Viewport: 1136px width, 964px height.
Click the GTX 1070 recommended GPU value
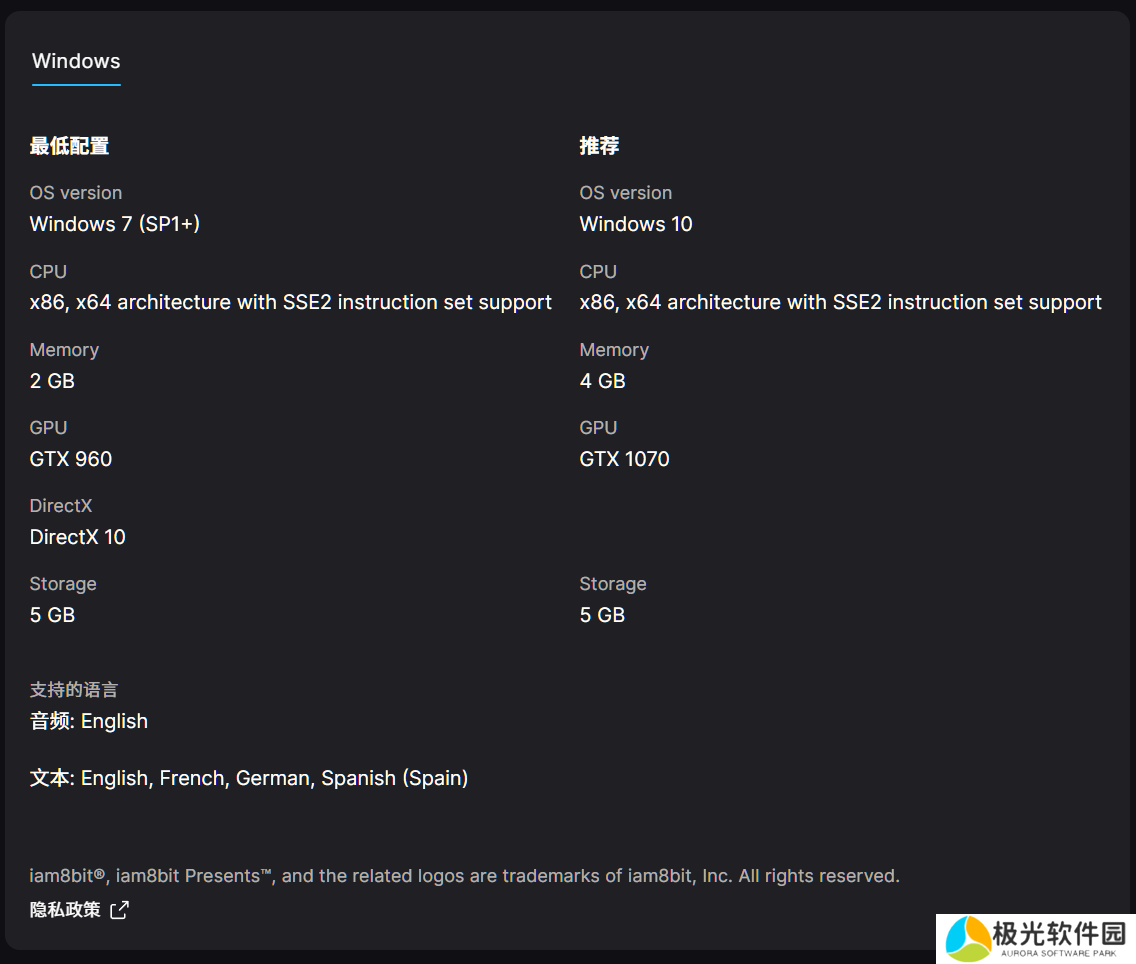[624, 459]
